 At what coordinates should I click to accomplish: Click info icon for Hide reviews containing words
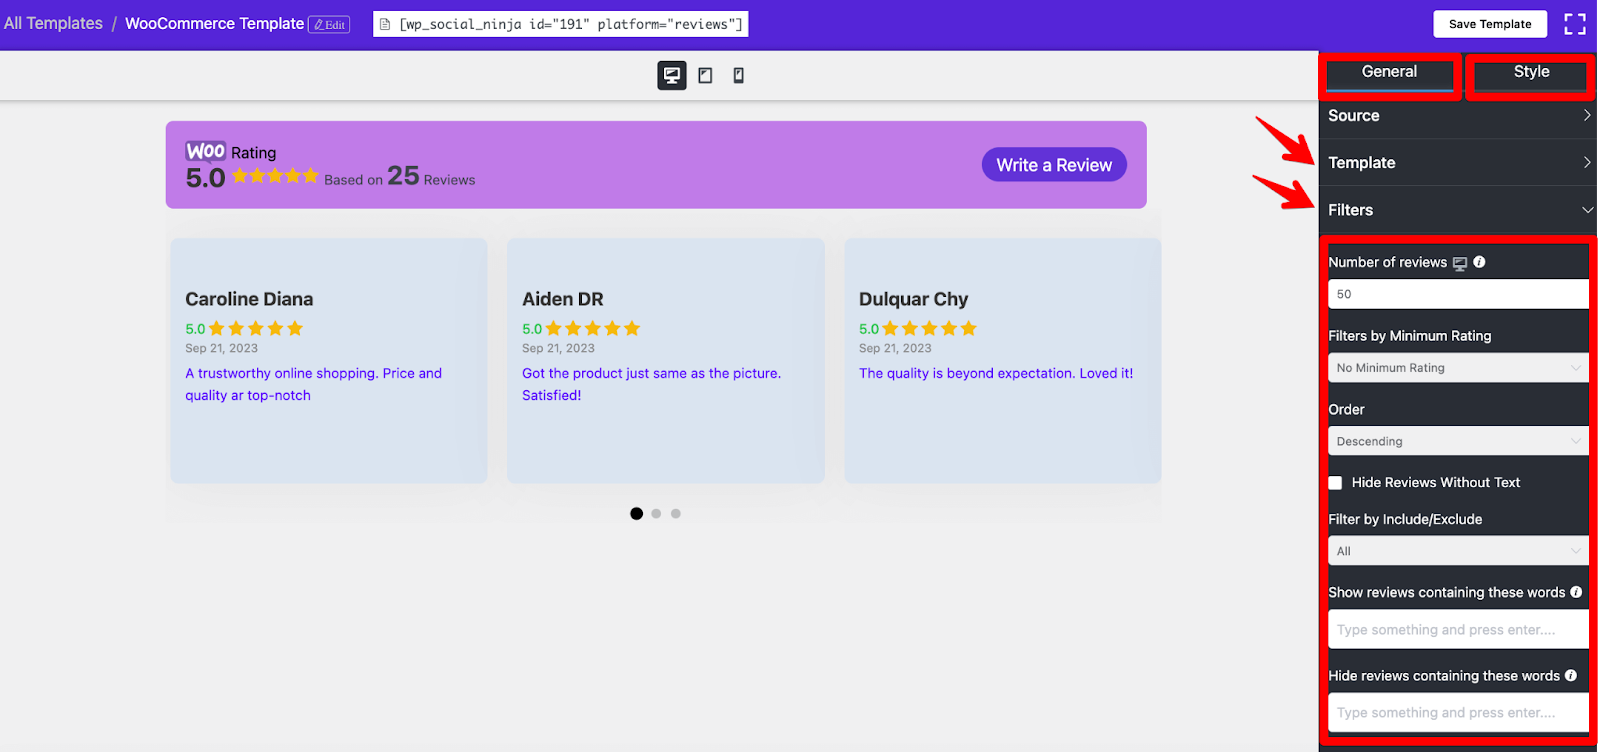point(1571,675)
